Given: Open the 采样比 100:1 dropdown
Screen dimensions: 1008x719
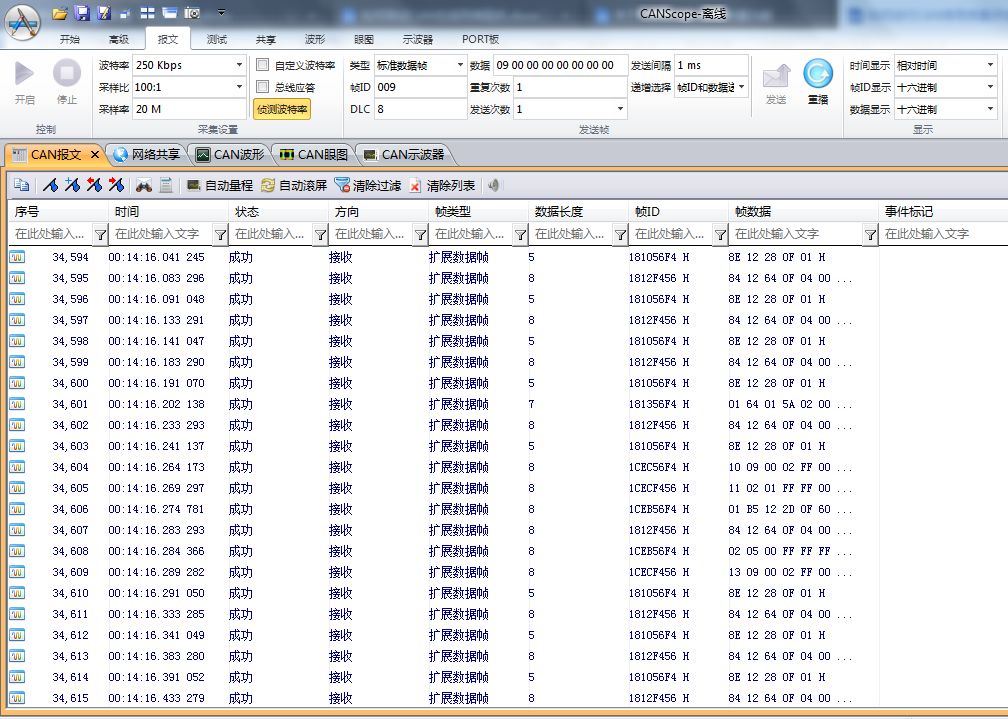Looking at the screenshot, I should [239, 87].
